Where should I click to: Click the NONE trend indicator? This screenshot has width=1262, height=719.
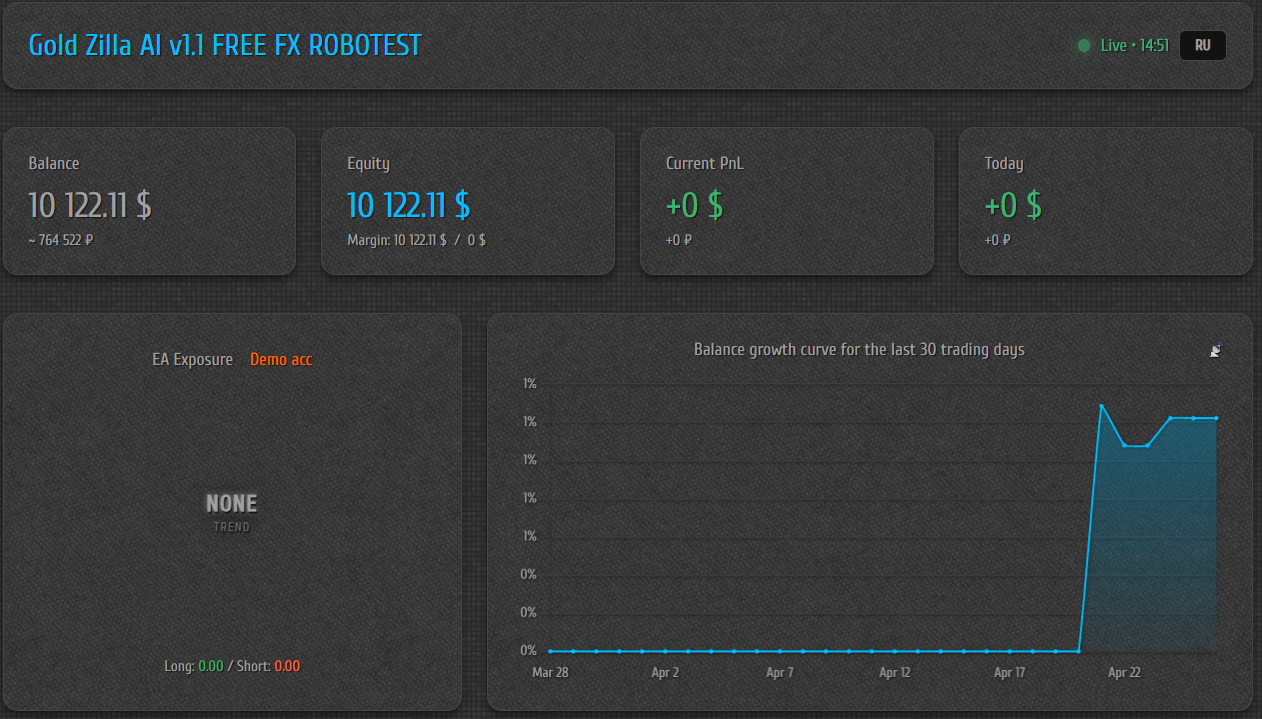tap(231, 504)
